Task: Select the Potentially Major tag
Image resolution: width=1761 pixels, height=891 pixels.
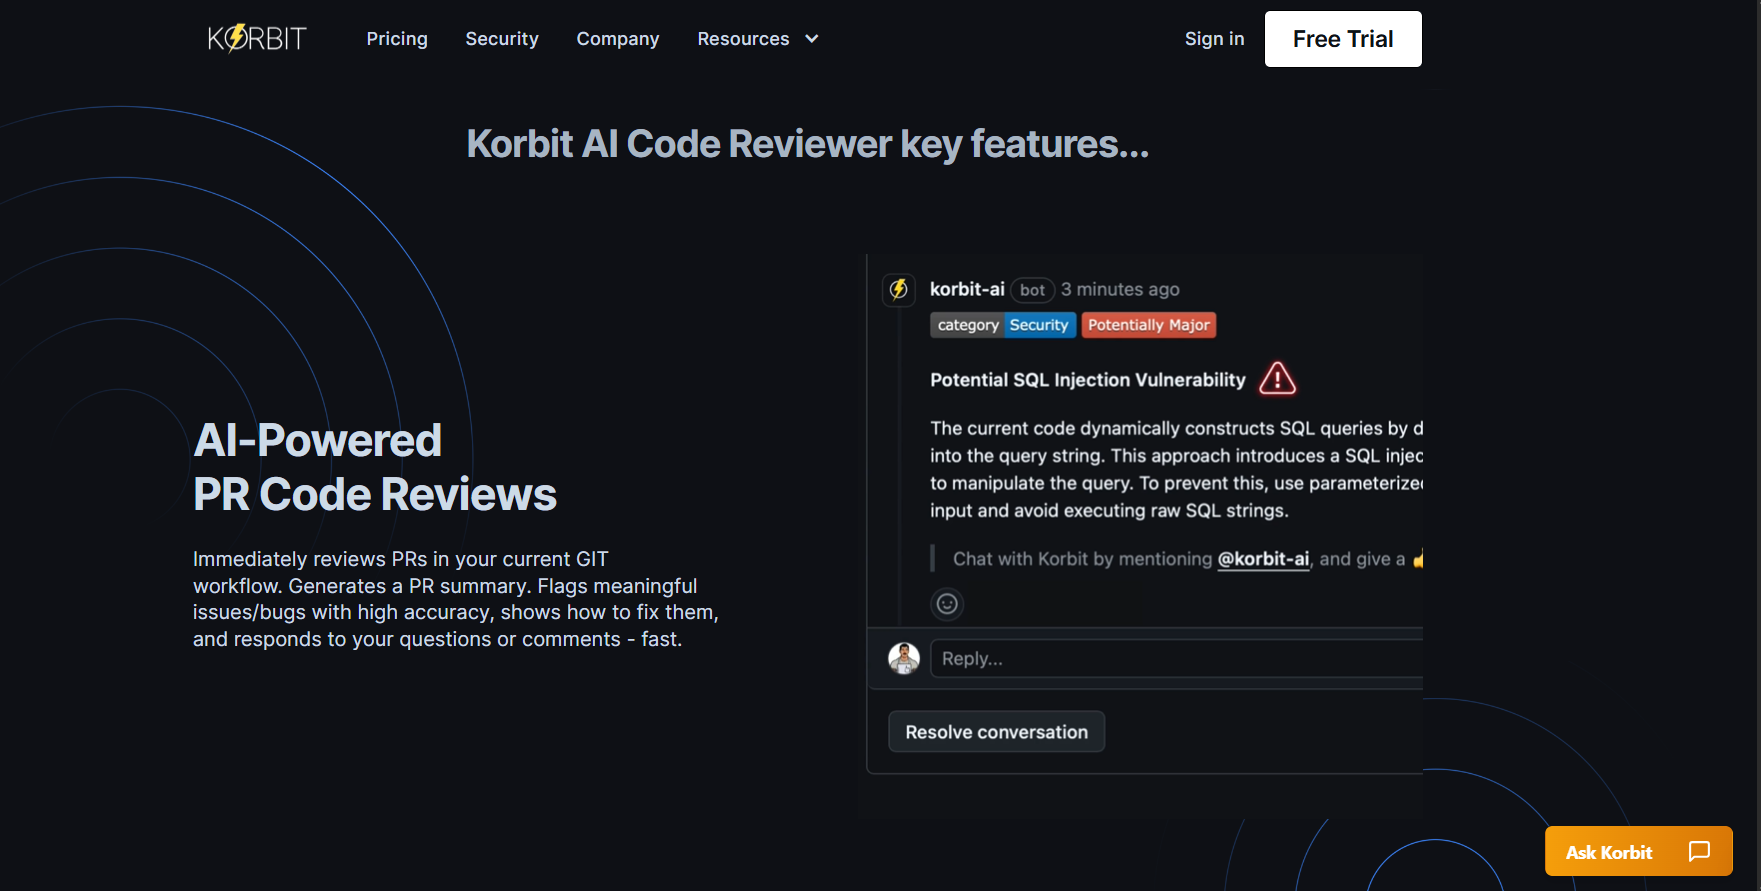Action: click(1149, 325)
